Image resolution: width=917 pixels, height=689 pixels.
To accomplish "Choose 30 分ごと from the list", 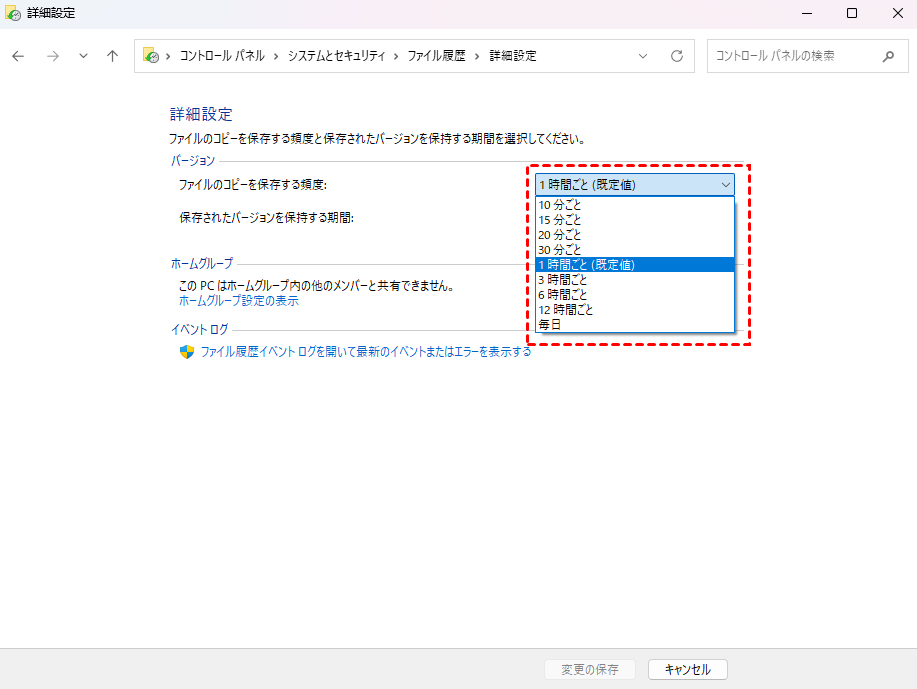I will 560,249.
